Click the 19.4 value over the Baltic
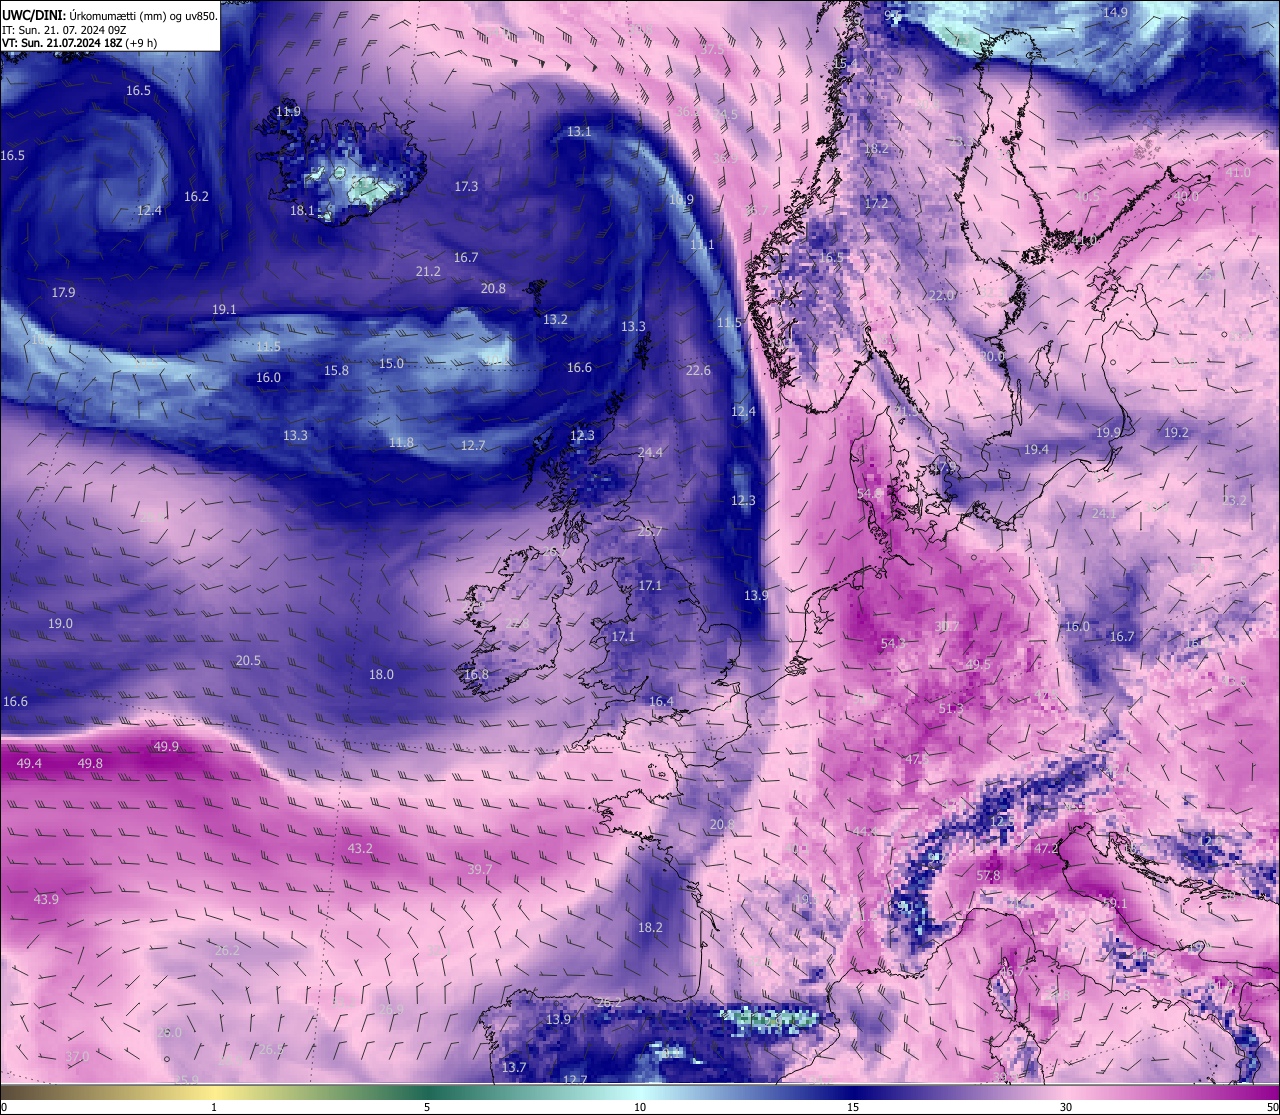Viewport: 1280px width, 1115px height. (1036, 450)
